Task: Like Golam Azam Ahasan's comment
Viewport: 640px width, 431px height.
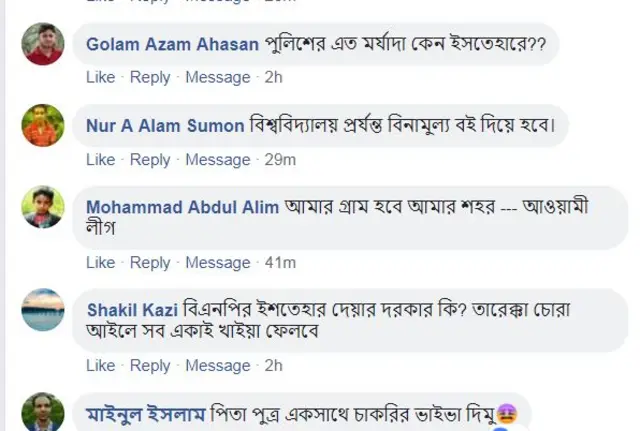Action: point(100,77)
